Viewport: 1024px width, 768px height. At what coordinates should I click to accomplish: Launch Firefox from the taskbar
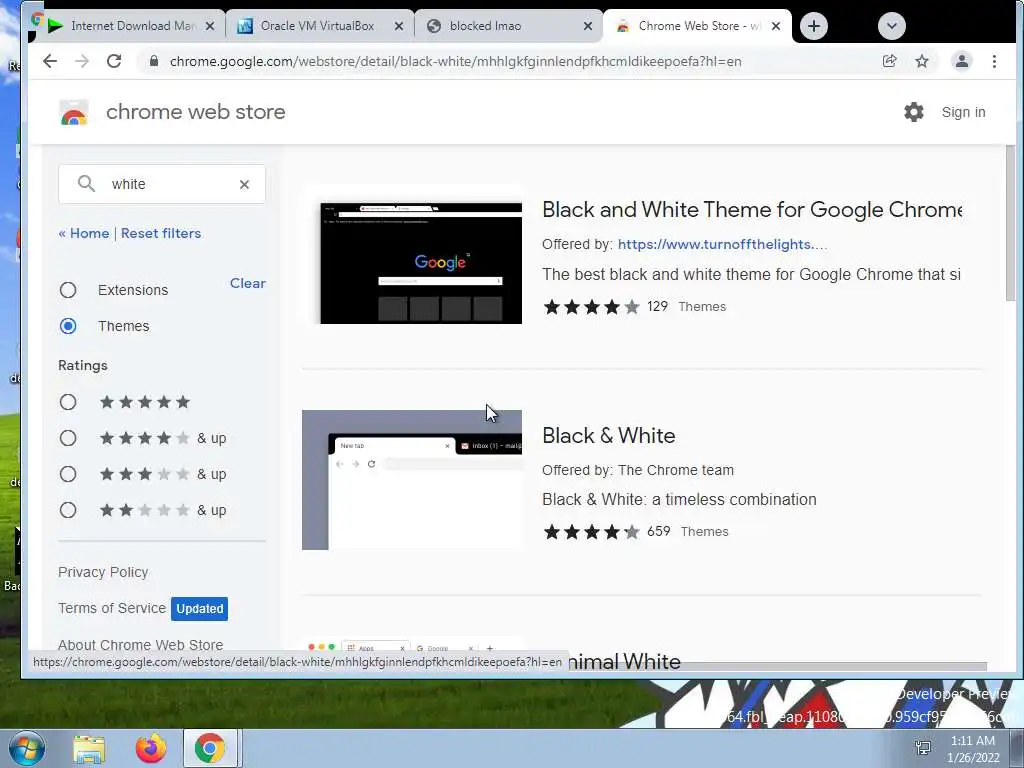coord(151,749)
